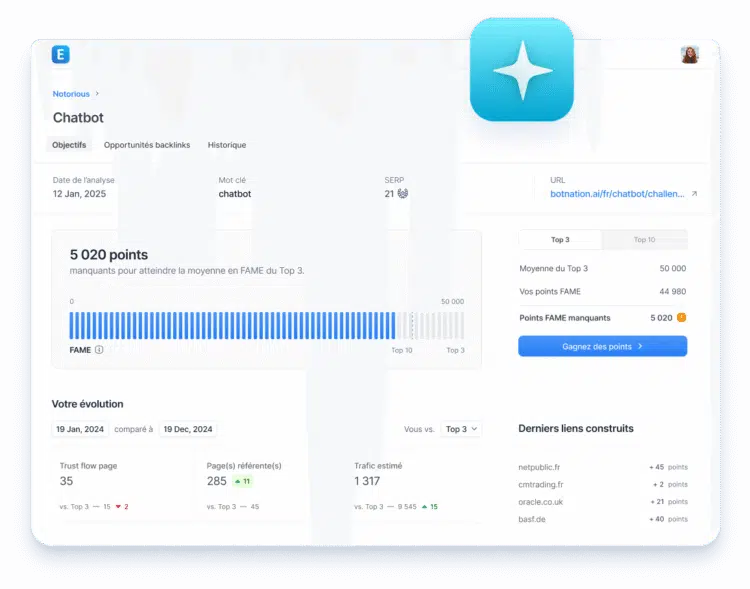This screenshot has width=750, height=589.
Task: Switch to the Top 3 toggle
Action: click(560, 240)
